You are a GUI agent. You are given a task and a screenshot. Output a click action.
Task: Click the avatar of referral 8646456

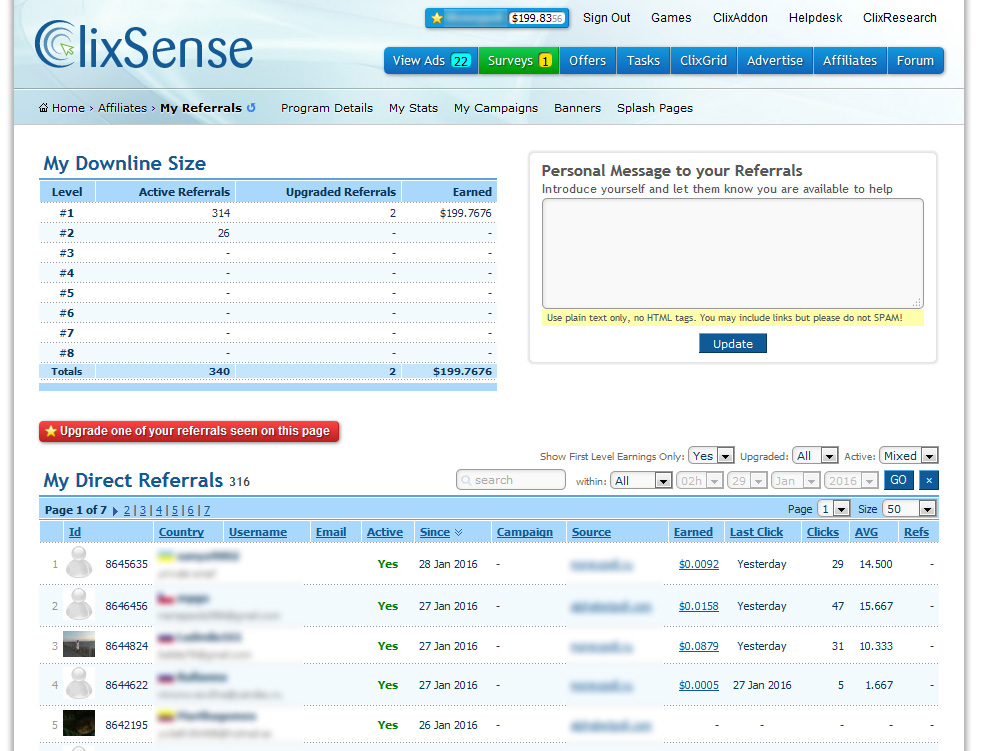click(79, 604)
